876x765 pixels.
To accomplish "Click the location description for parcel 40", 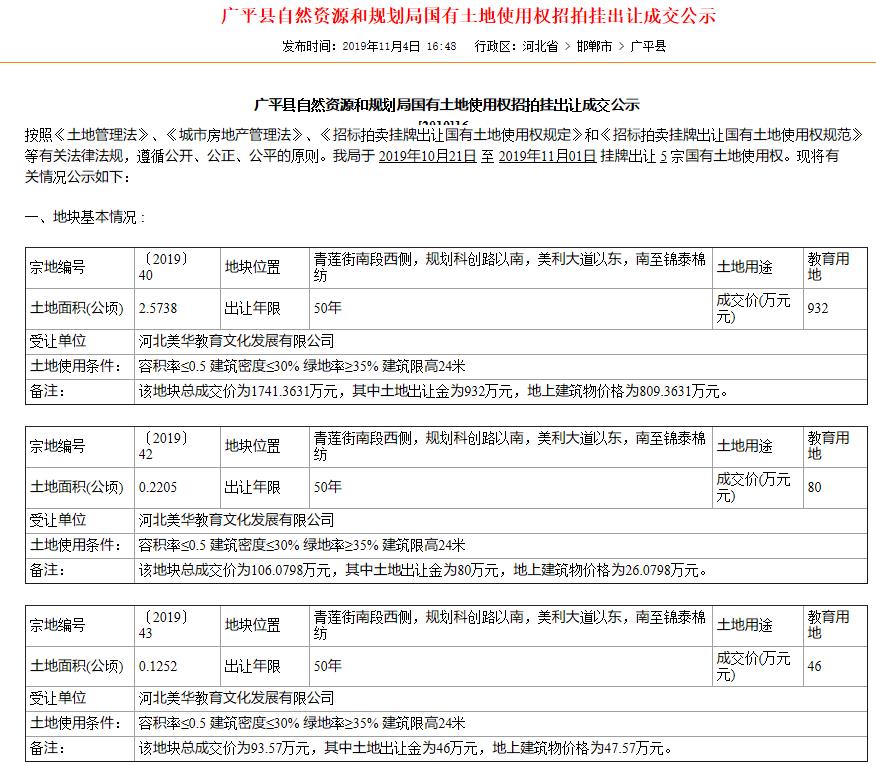I will click(510, 268).
